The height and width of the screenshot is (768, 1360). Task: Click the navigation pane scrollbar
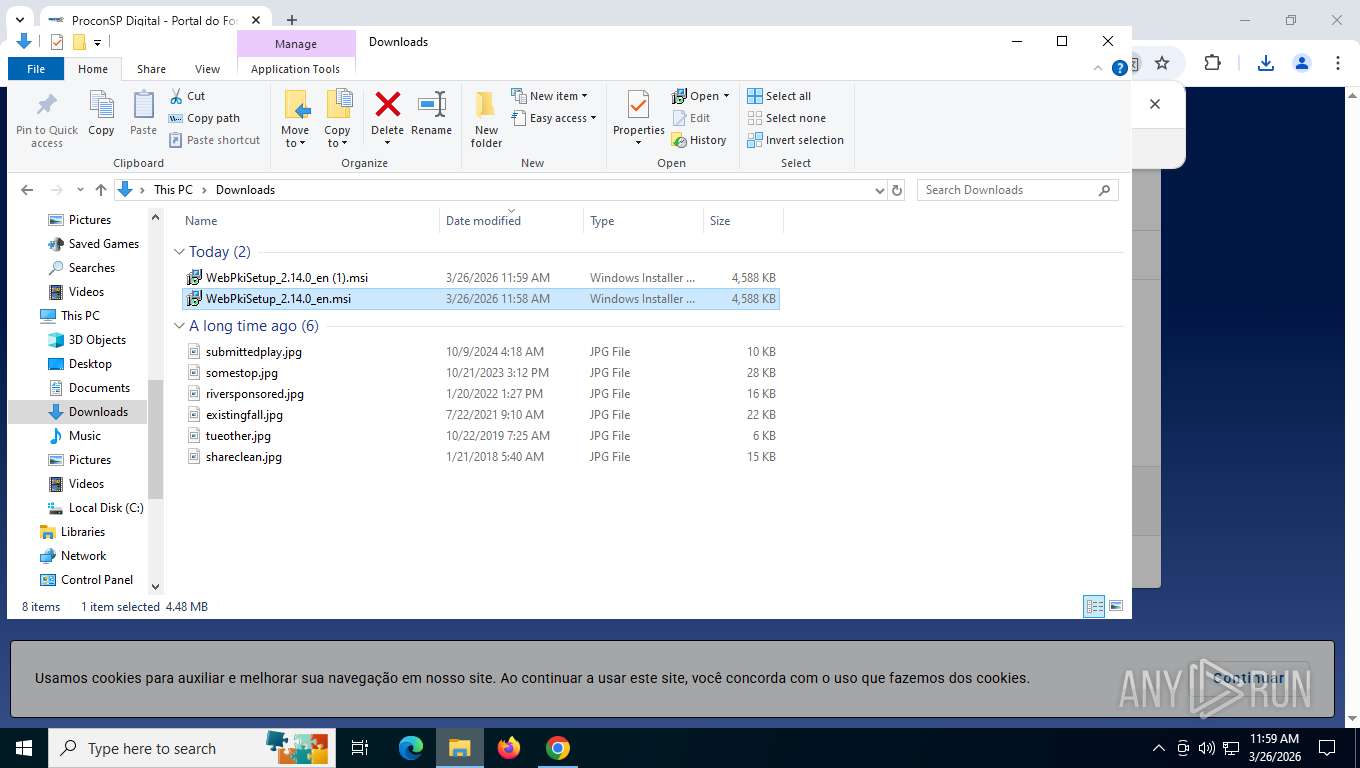pos(155,439)
